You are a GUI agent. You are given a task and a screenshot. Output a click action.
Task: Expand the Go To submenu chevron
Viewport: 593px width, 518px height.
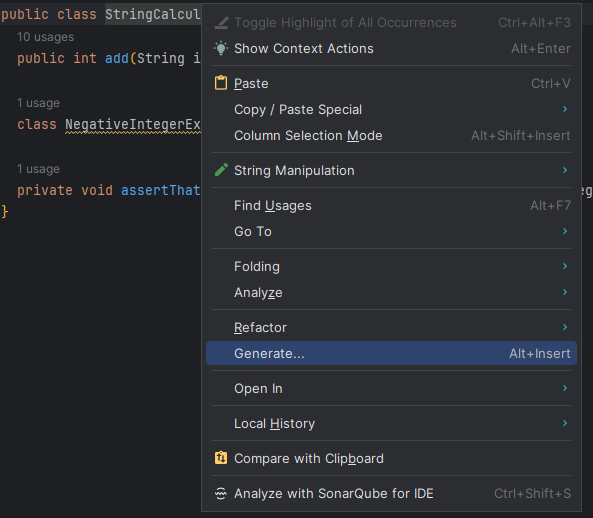click(x=565, y=231)
